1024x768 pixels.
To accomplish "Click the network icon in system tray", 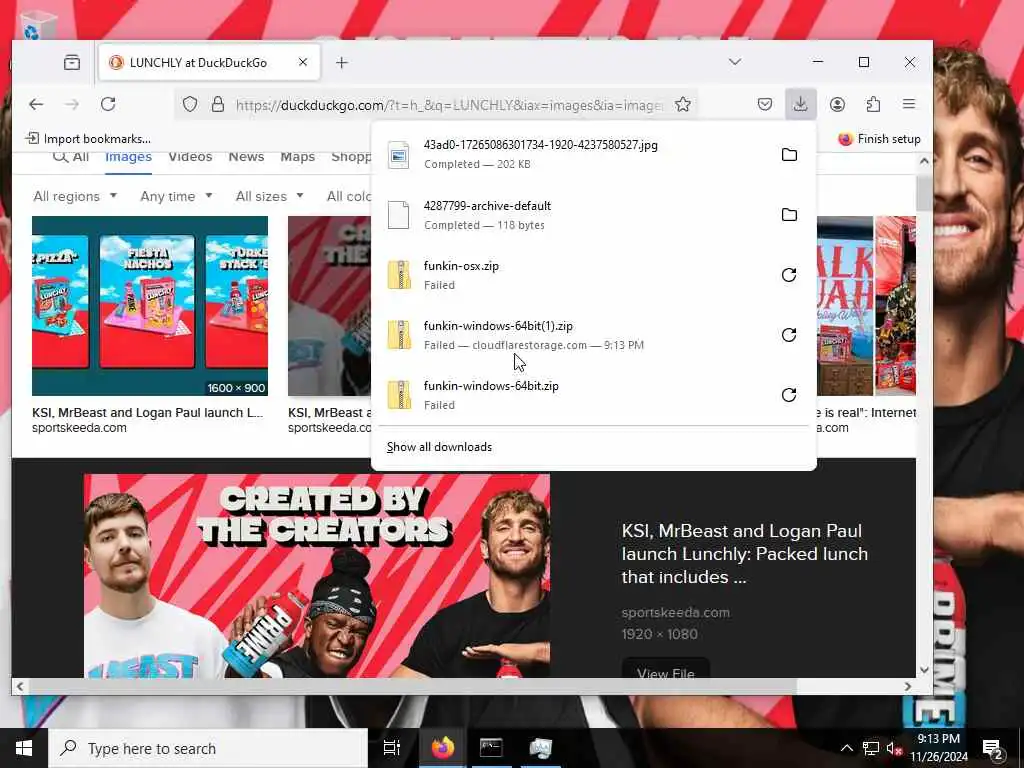I will point(871,748).
